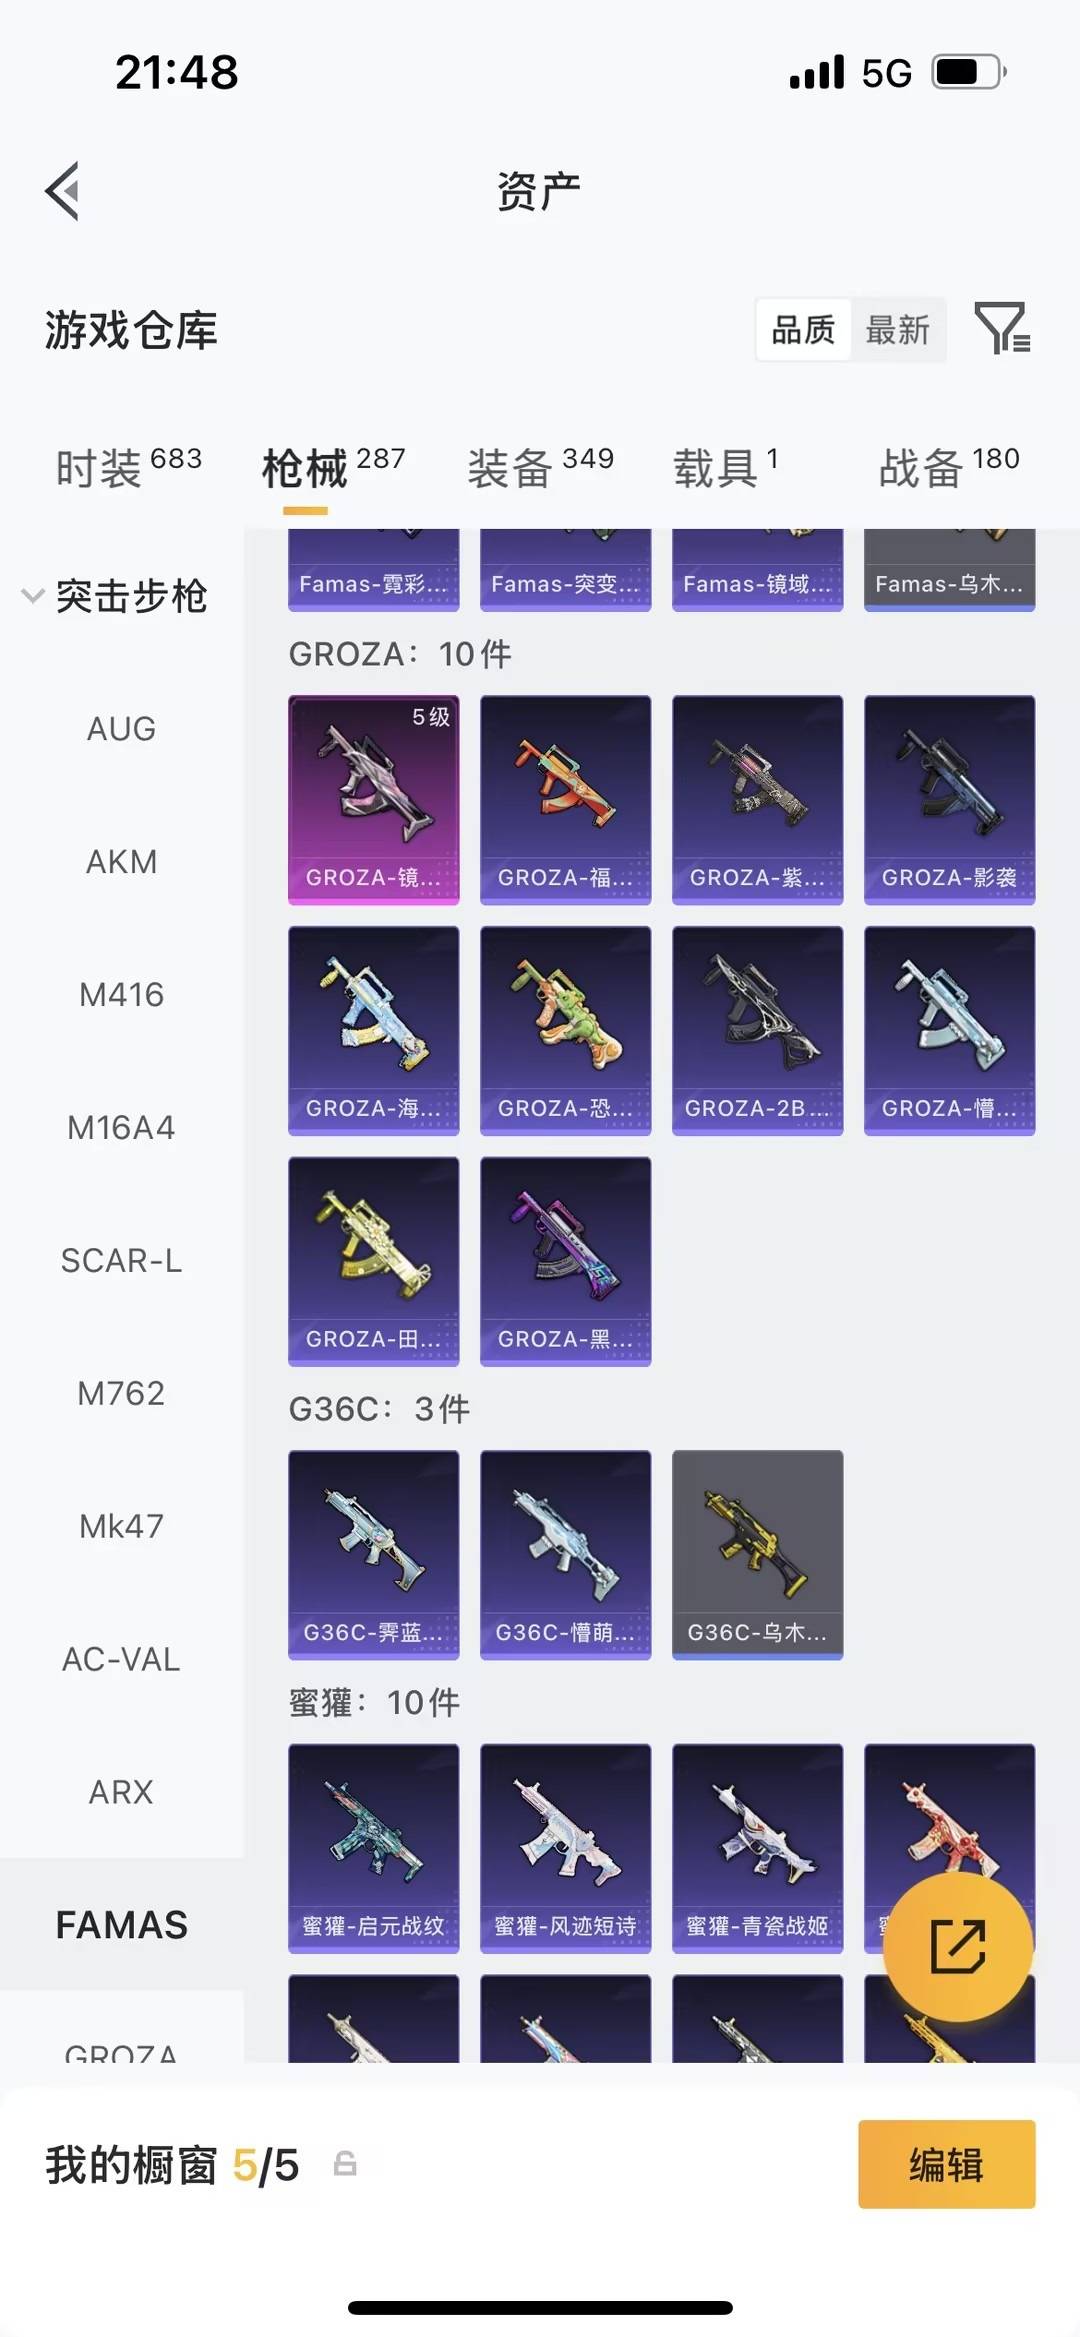Tap the 编辑 button
Image resolution: width=1080 pixels, height=2337 pixels.
click(947, 2164)
